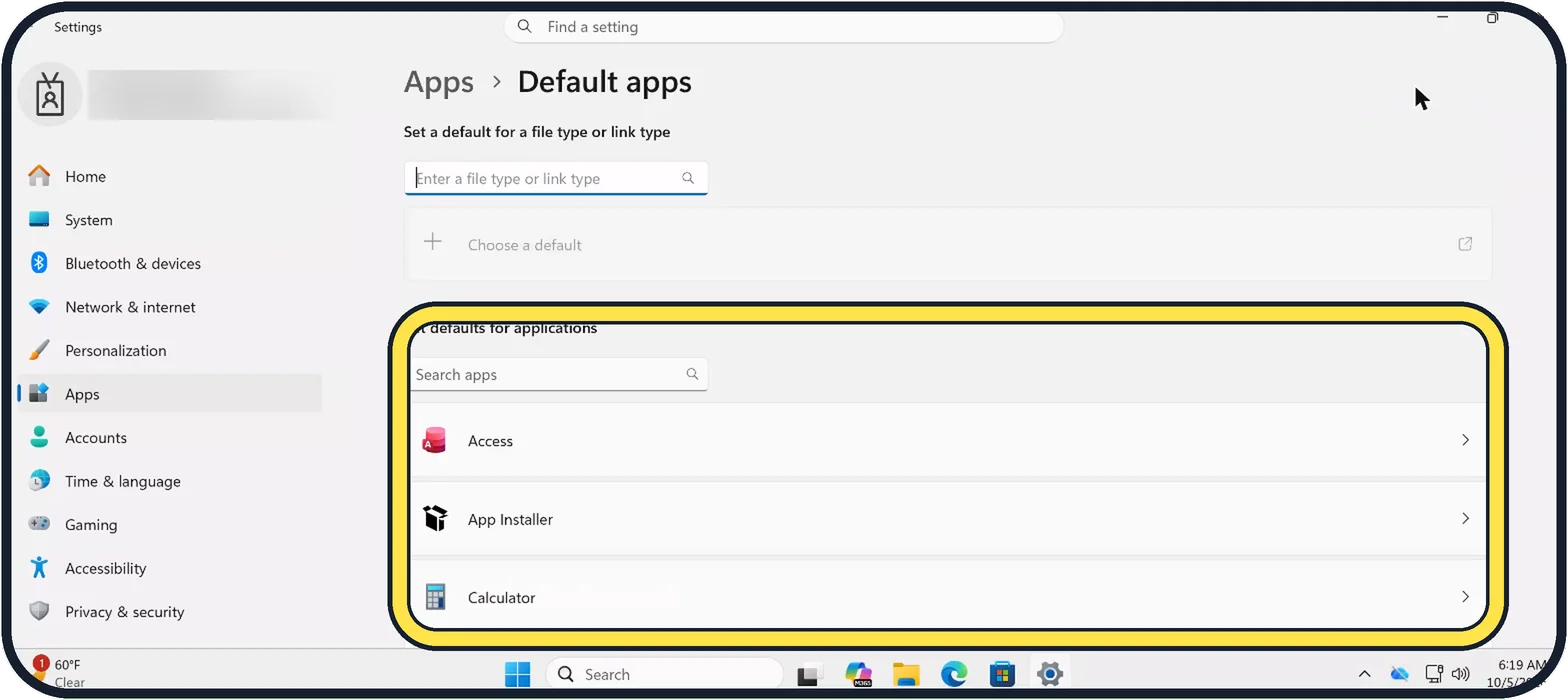This screenshot has height=700, width=1568.
Task: Select Network & internet in sidebar
Action: [x=170, y=307]
